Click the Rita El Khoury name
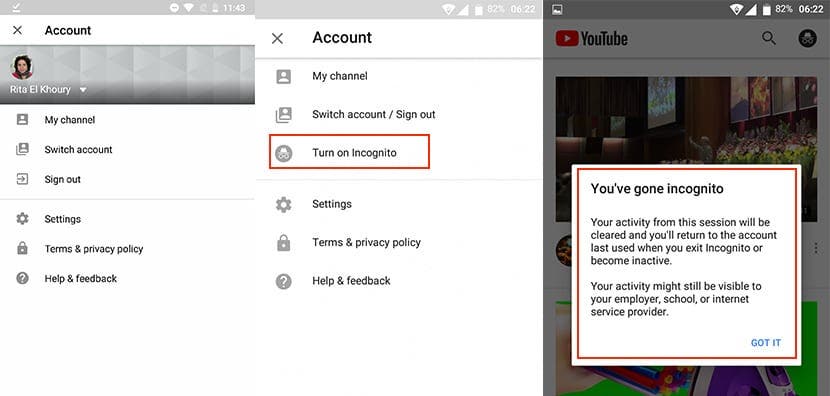This screenshot has width=830, height=396. 40,89
